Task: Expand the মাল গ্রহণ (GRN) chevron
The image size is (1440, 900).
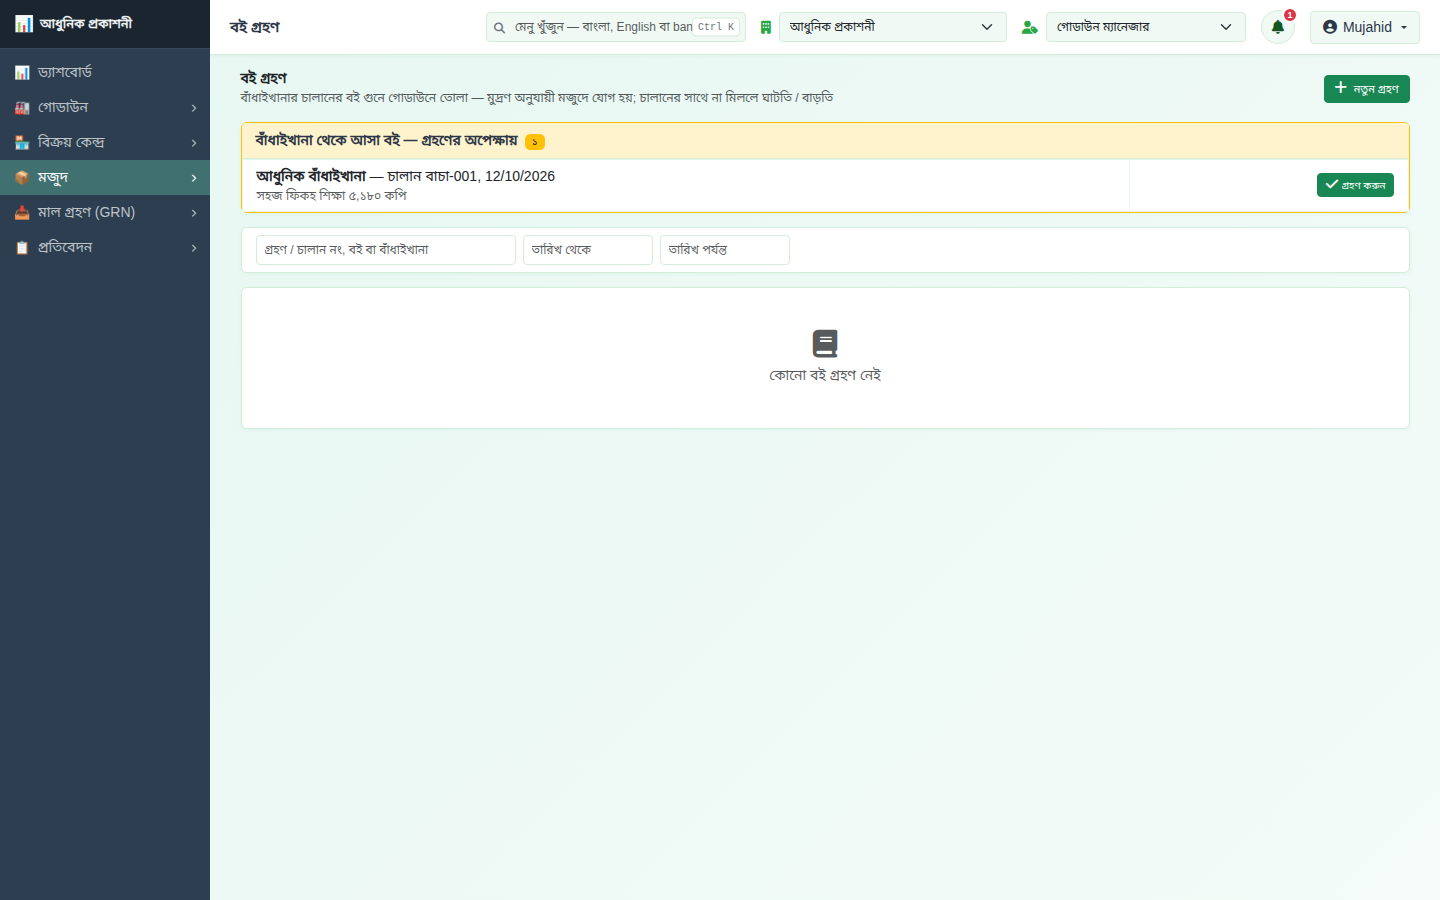Action: (194, 213)
